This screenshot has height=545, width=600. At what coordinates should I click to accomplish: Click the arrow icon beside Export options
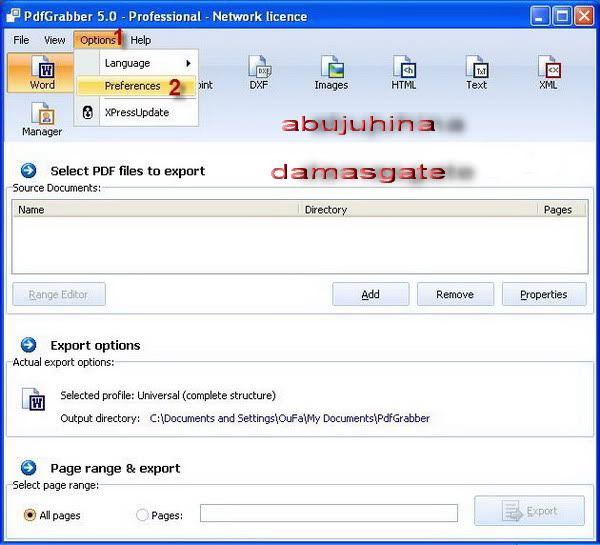[29, 345]
